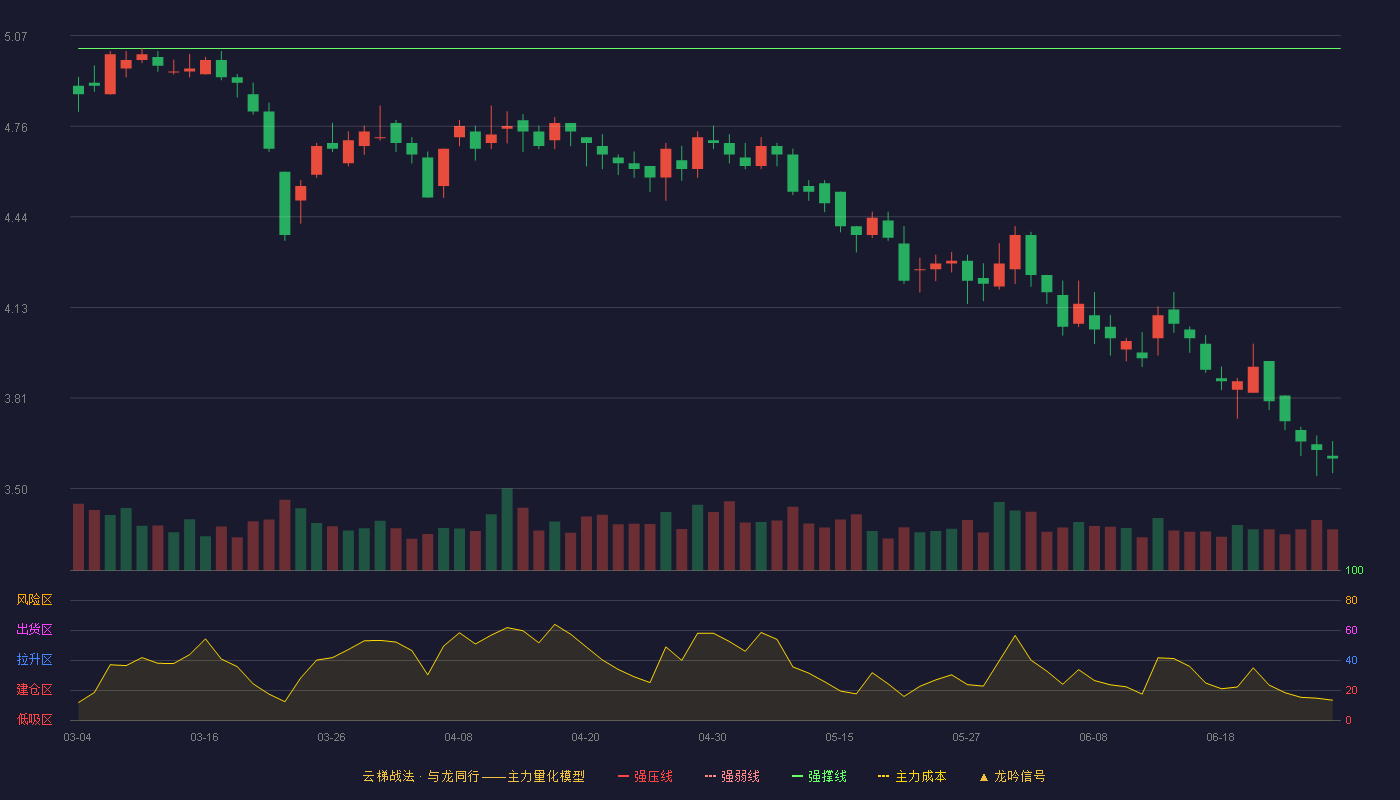This screenshot has height=800, width=1400.
Task: Click the 4.13 price axis label
Action: click(x=16, y=309)
